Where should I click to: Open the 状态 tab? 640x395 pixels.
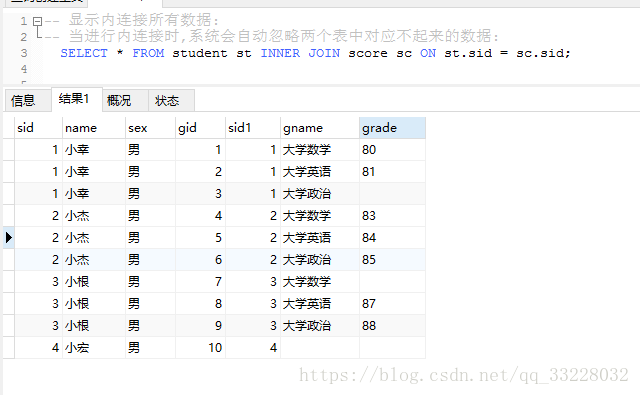coord(171,100)
